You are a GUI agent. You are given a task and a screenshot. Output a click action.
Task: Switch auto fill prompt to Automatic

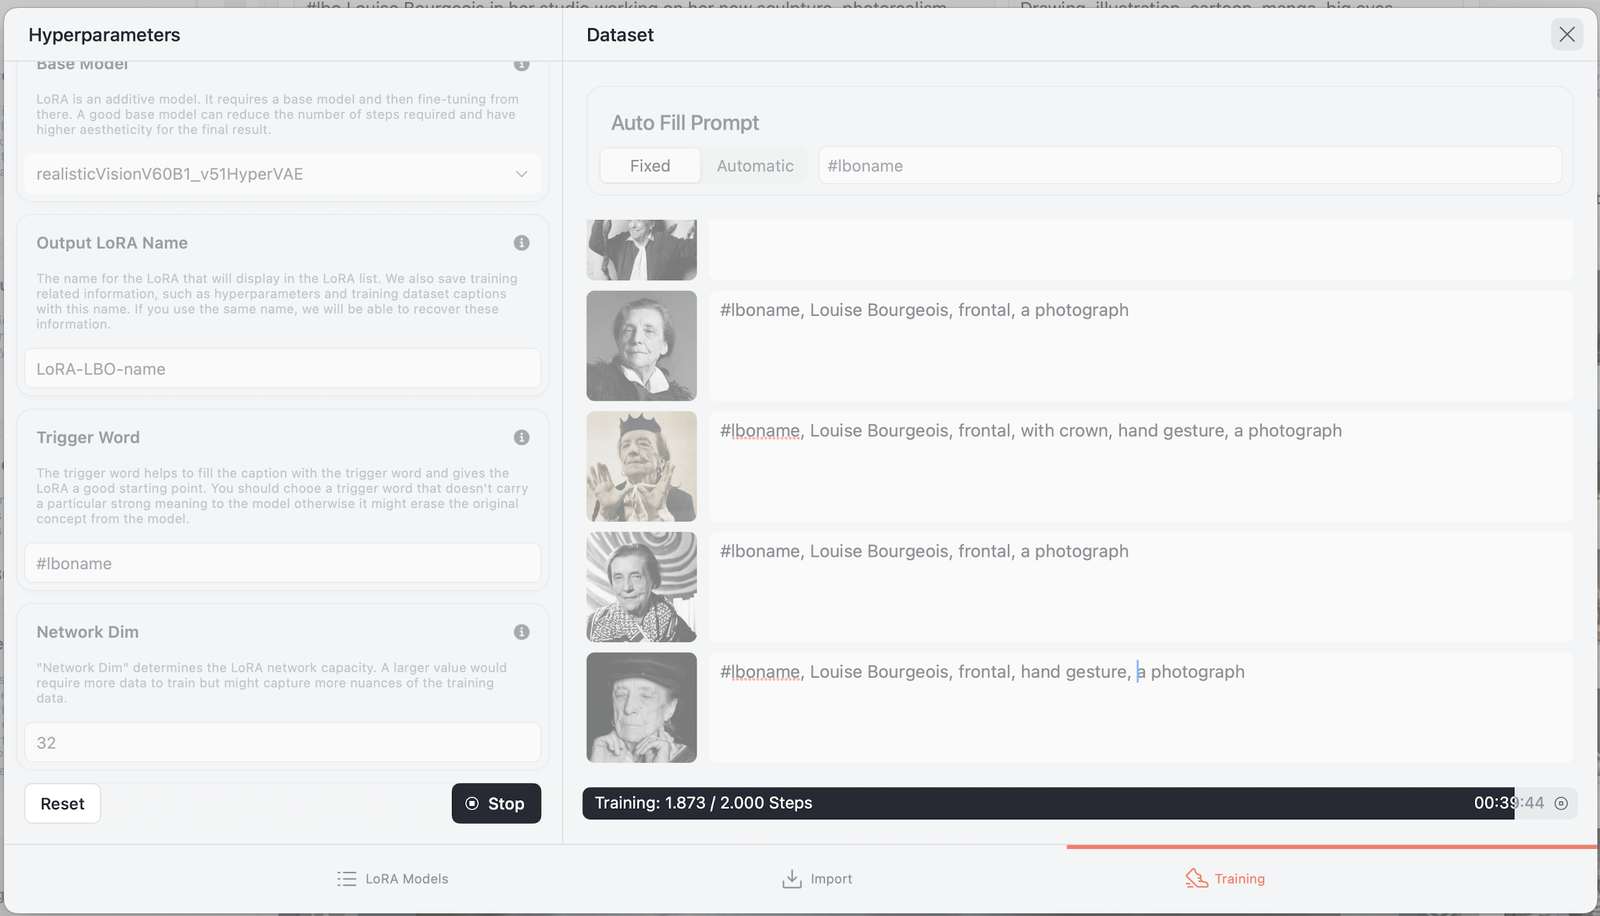click(x=755, y=166)
